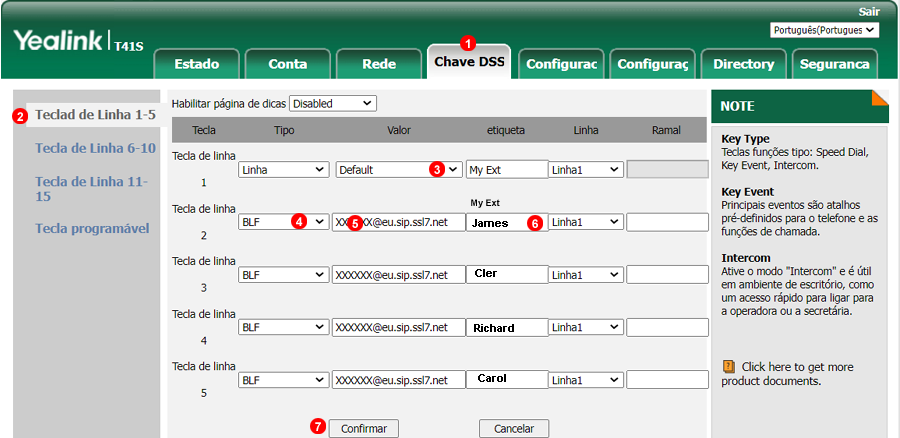Screen dimensions: 900x438
Task: Go to the Directory tab
Action: point(743,64)
